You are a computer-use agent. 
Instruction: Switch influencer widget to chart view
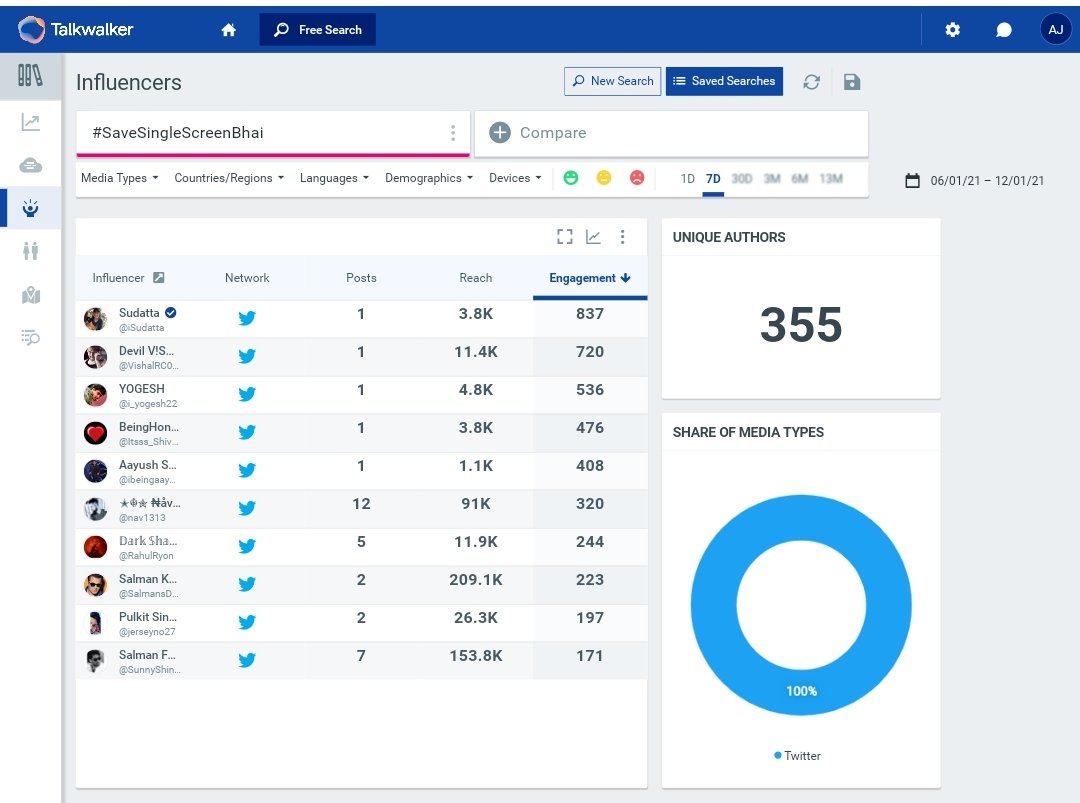(x=593, y=237)
